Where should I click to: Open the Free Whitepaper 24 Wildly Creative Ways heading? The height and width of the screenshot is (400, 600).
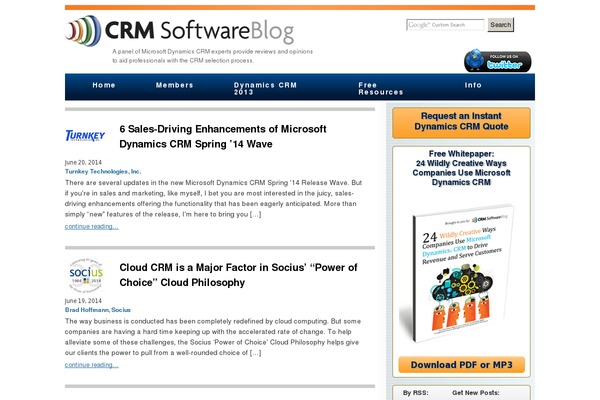click(461, 168)
